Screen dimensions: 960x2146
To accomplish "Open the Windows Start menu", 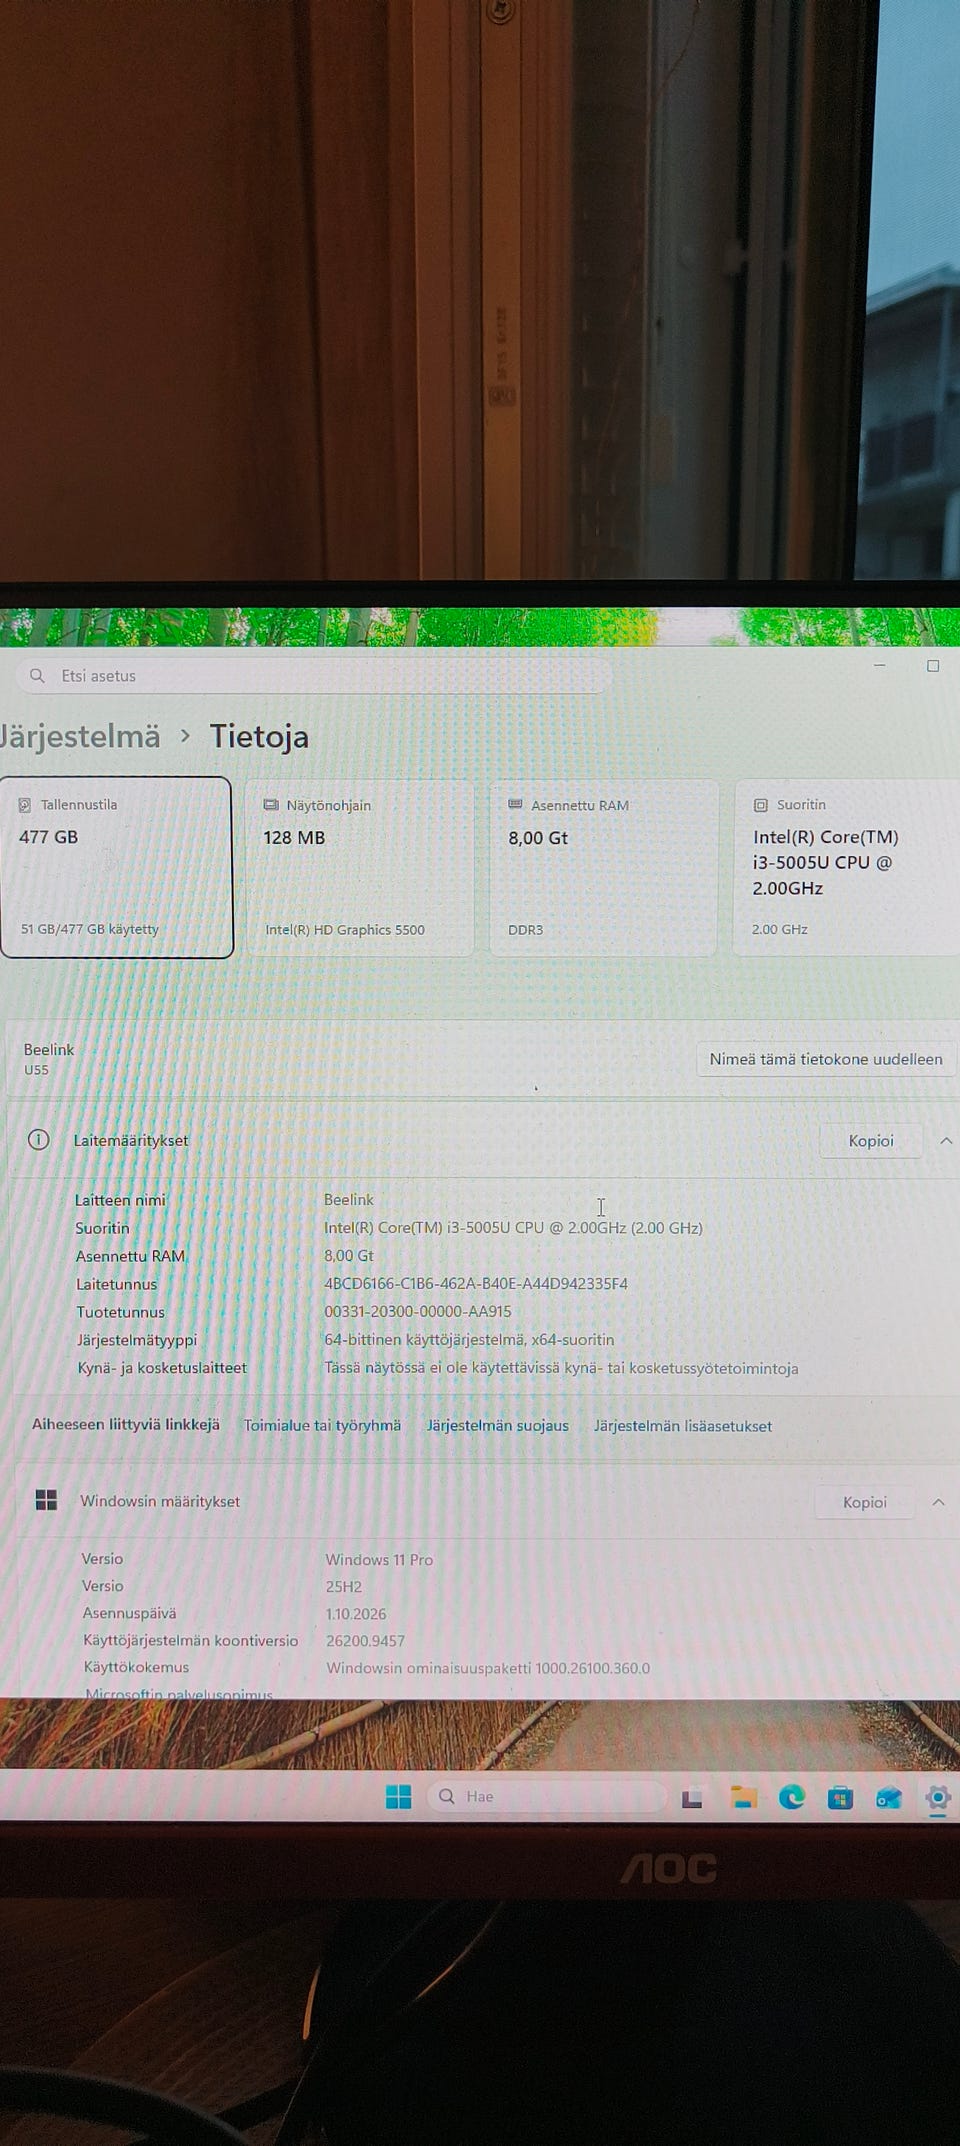I will [398, 1797].
